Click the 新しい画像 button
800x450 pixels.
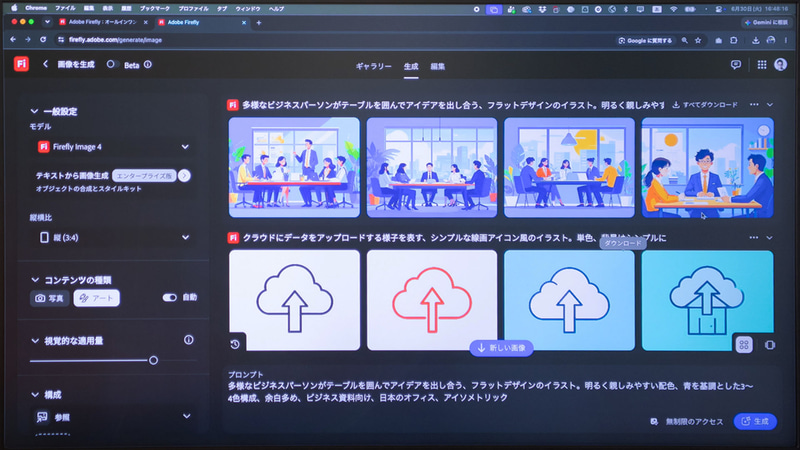[502, 348]
